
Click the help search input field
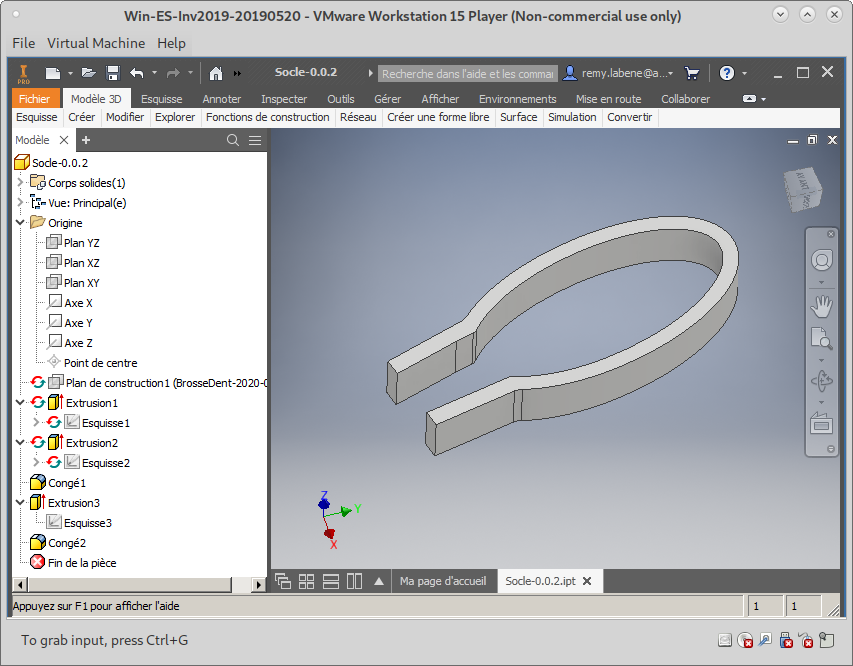pos(467,73)
